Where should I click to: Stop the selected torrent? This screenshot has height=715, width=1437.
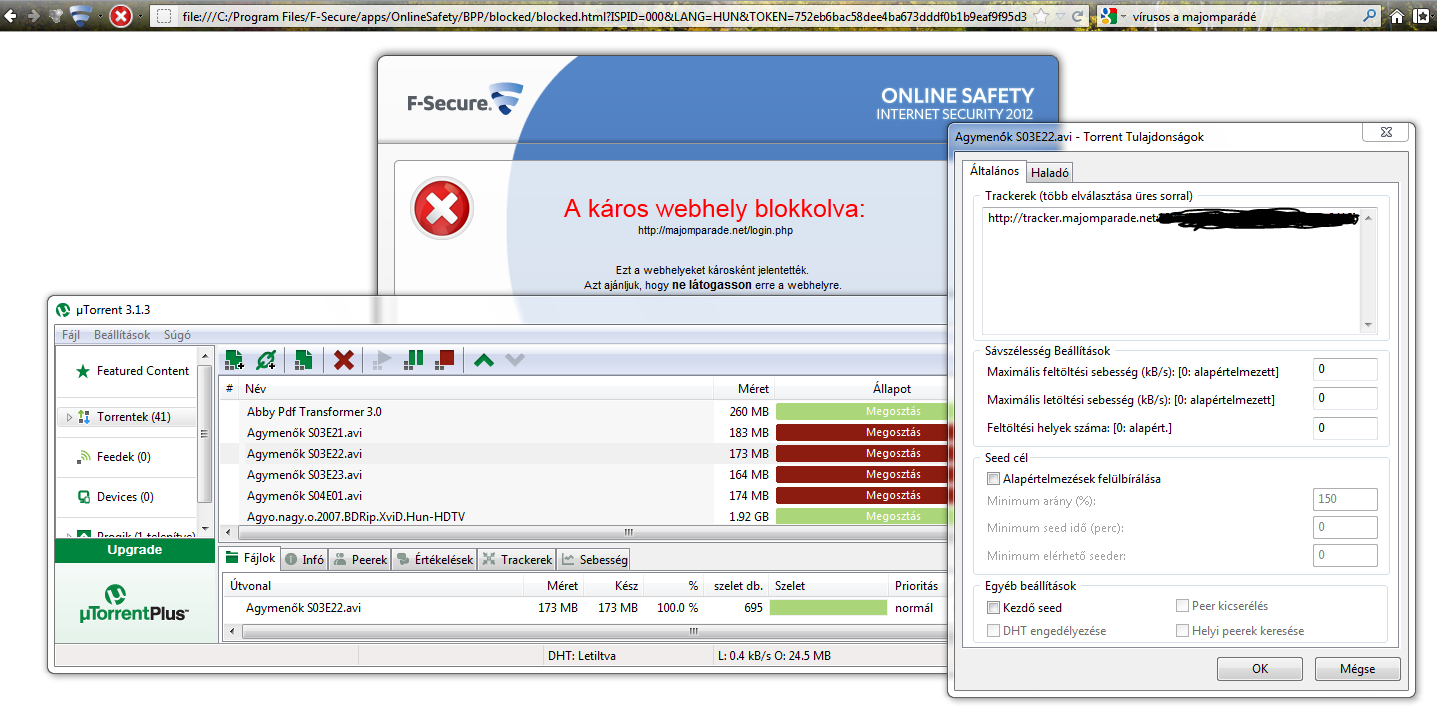[445, 359]
